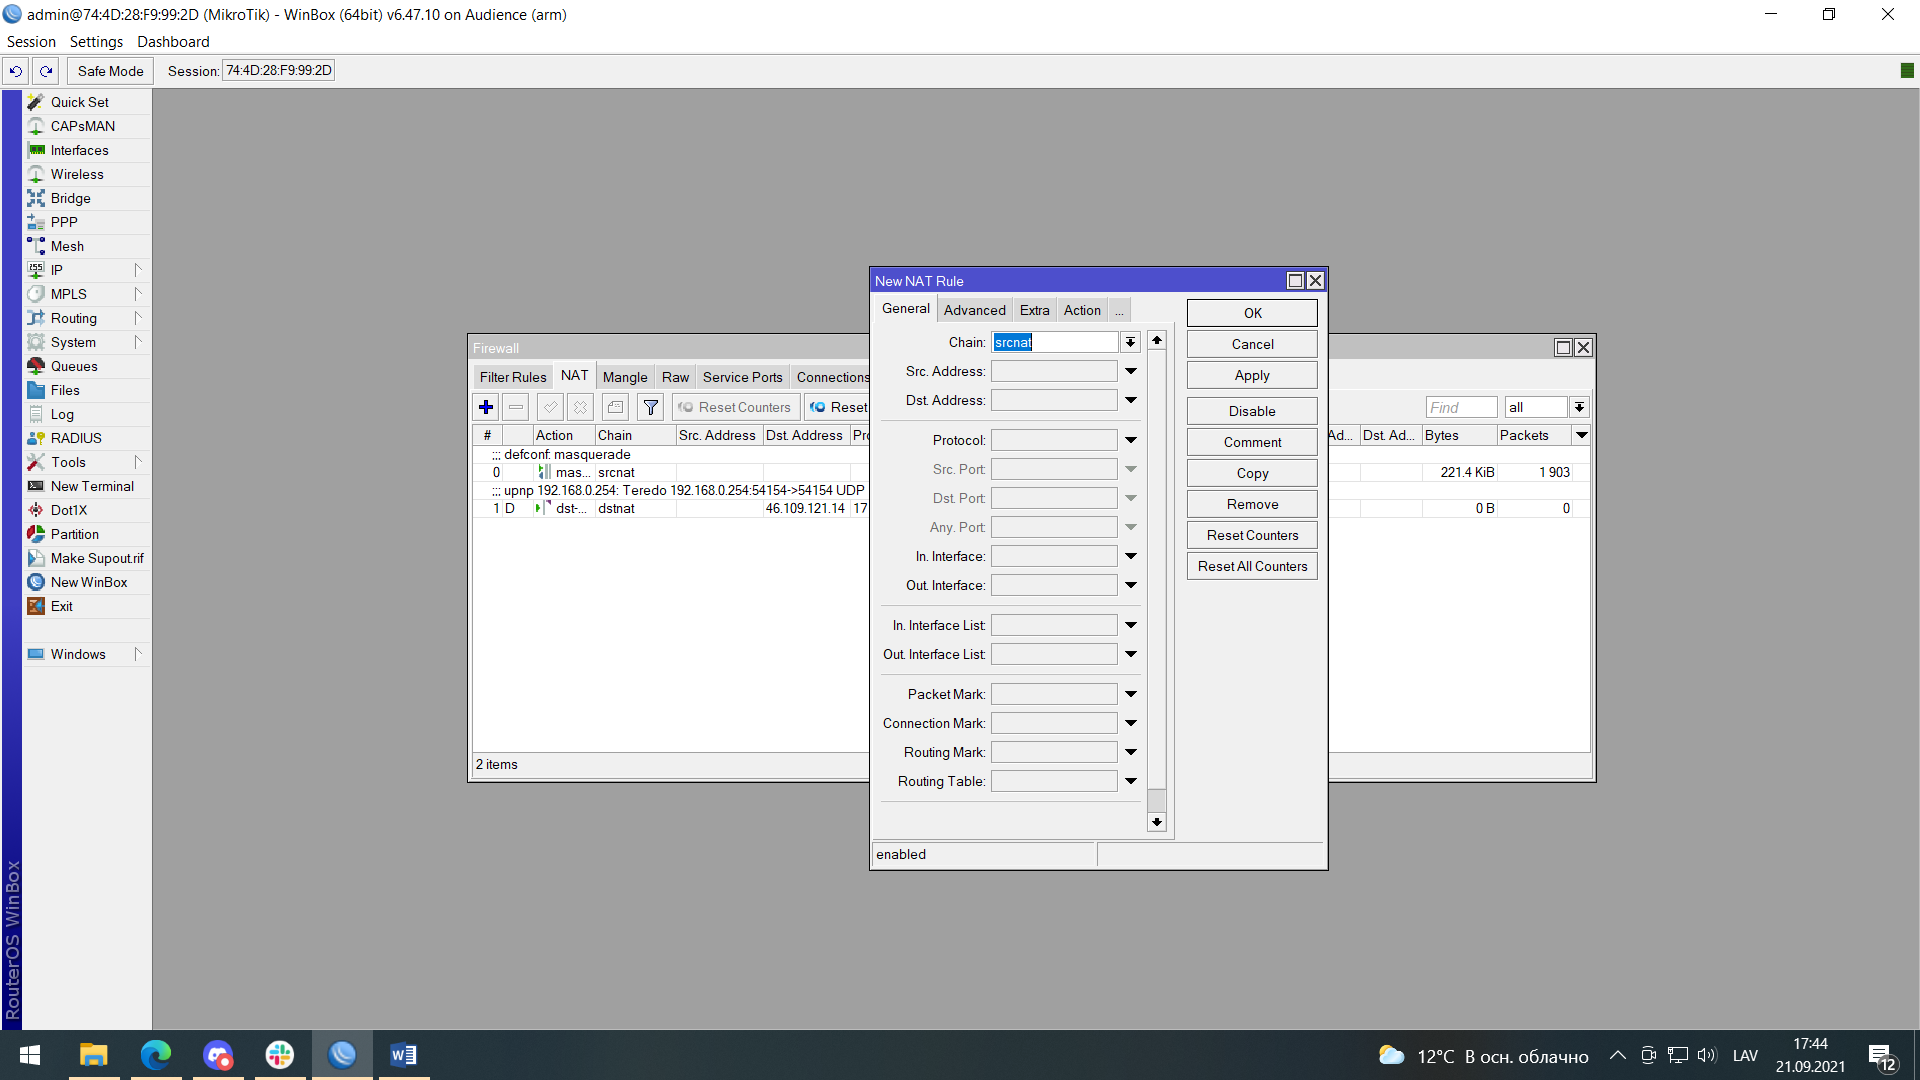
Task: Select the Action tab in New NAT Rule
Action: point(1083,309)
